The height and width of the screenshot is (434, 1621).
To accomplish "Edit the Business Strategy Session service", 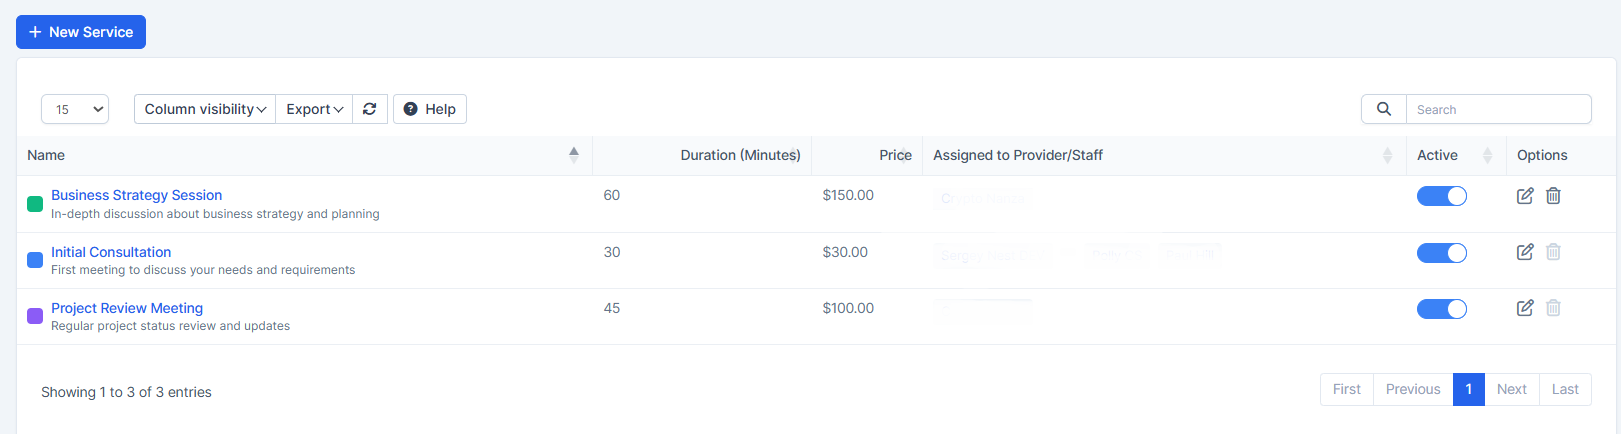I will tap(1525, 196).
